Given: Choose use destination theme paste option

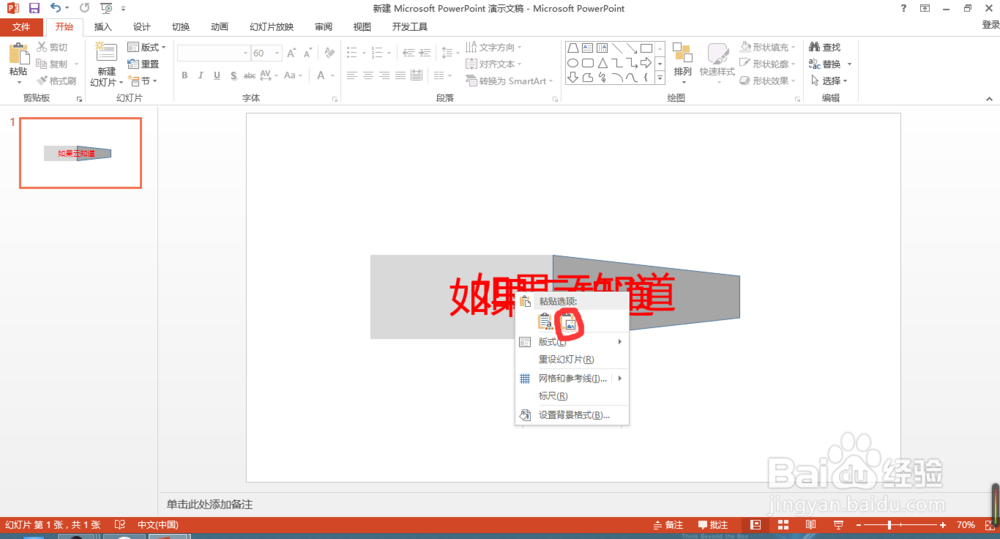Looking at the screenshot, I should [x=545, y=322].
